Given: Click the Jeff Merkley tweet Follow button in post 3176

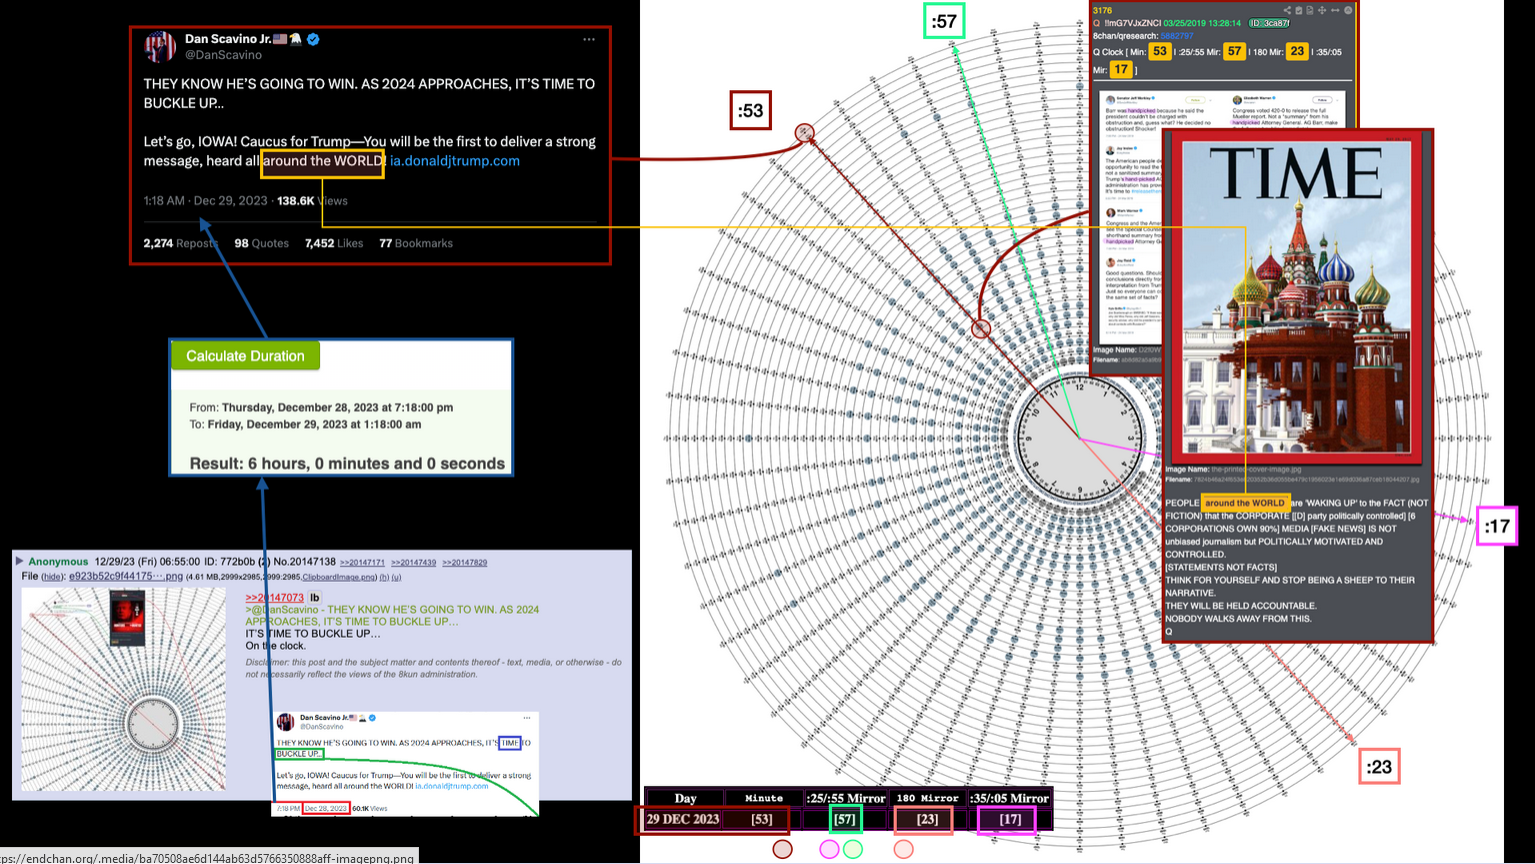Looking at the screenshot, I should [1195, 100].
